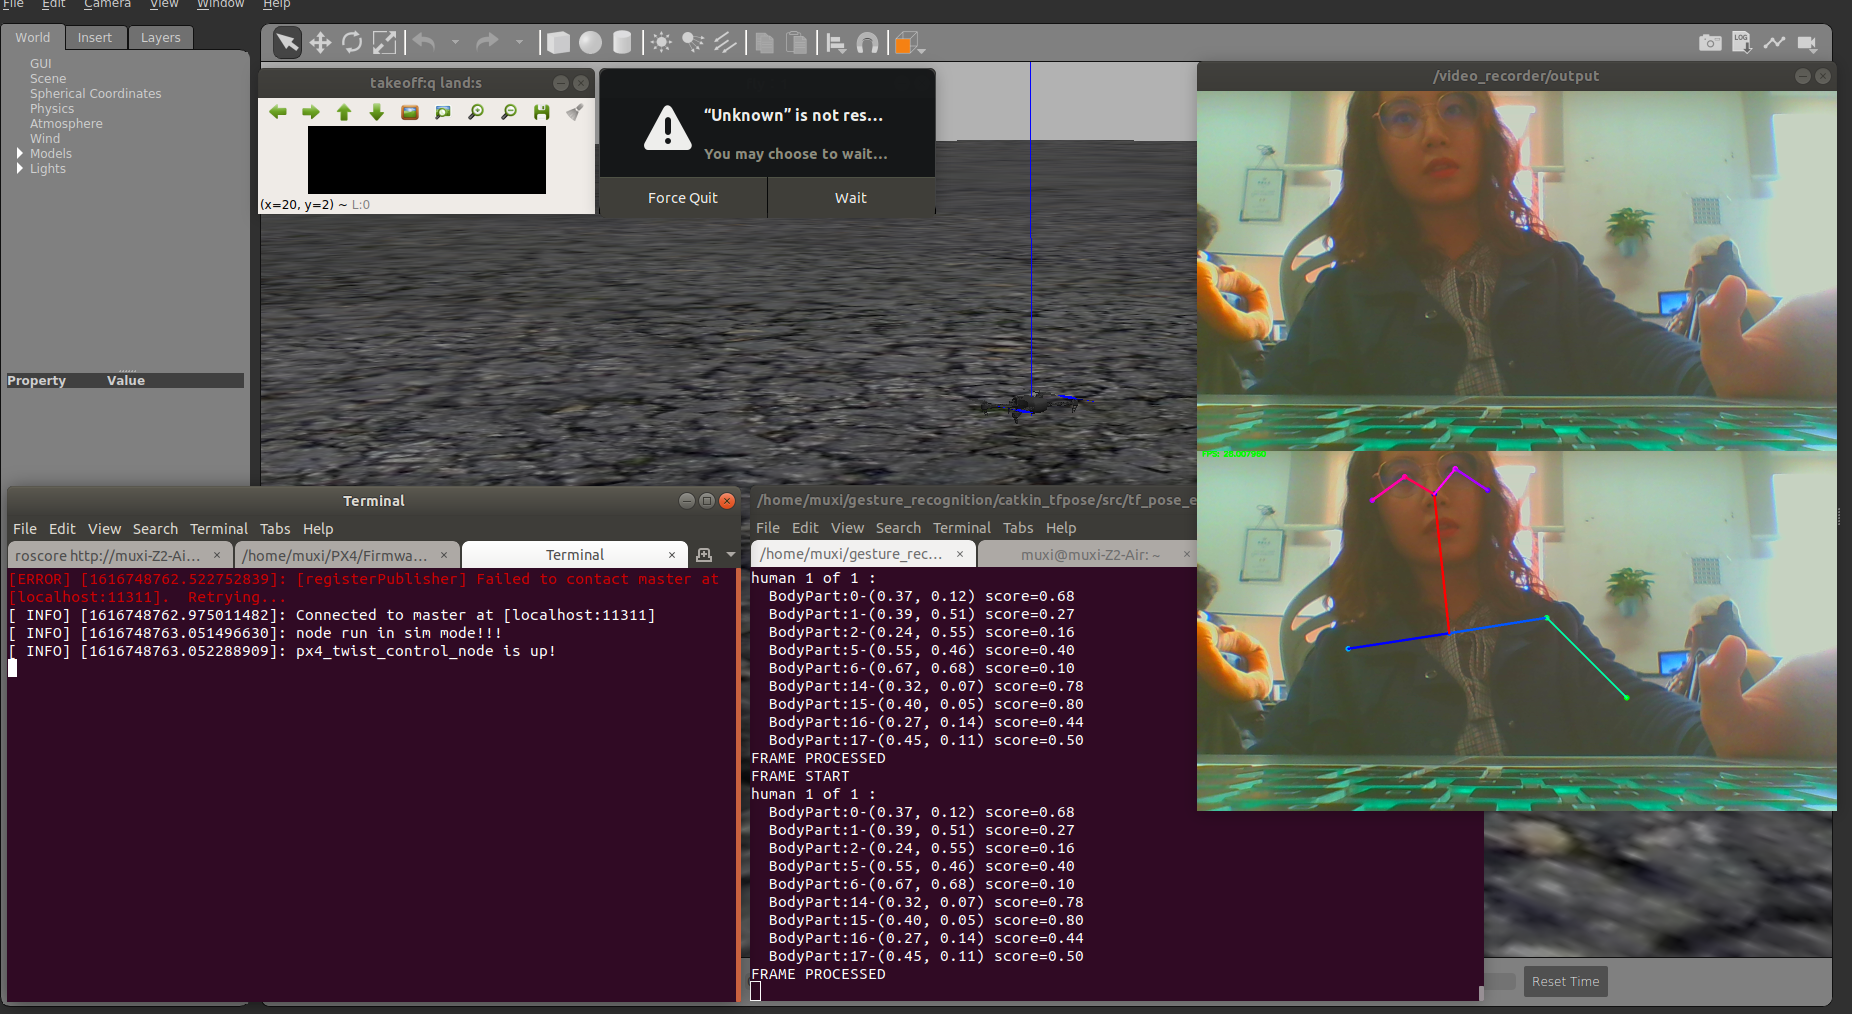Copy the selected model using copy icon
Image resolution: width=1852 pixels, height=1014 pixels.
pyautogui.click(x=763, y=42)
